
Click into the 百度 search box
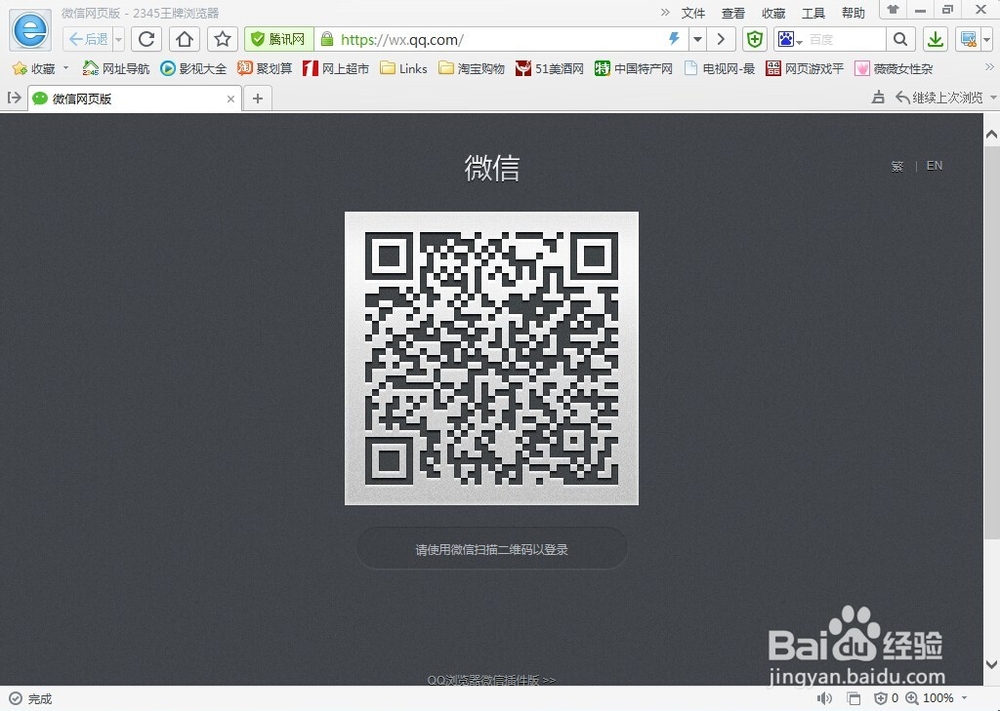coord(845,40)
